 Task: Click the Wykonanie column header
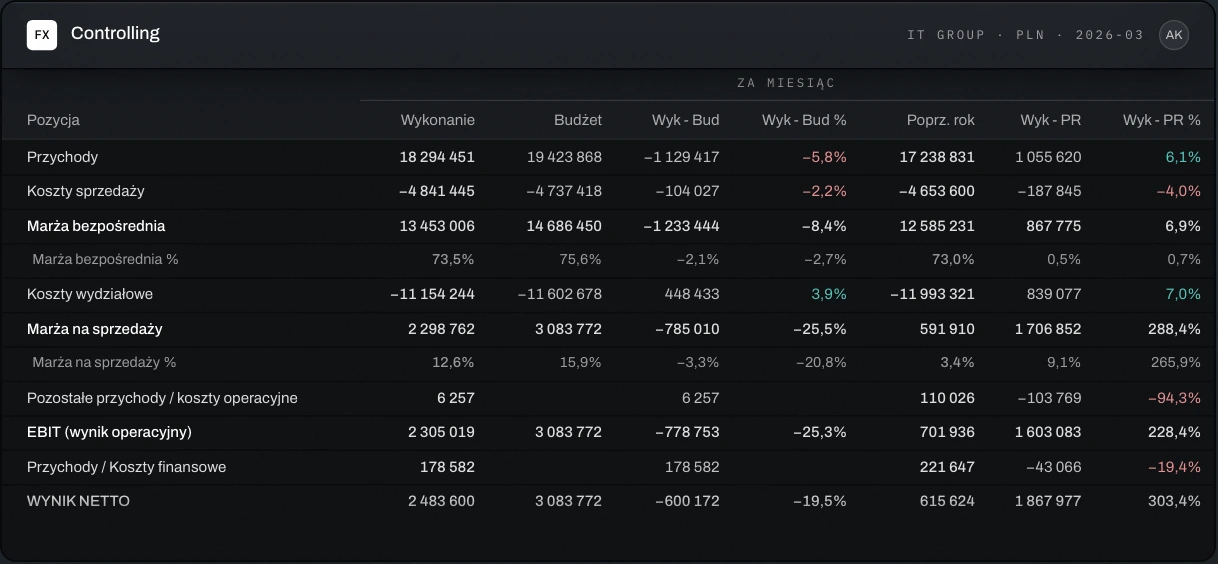tap(438, 120)
